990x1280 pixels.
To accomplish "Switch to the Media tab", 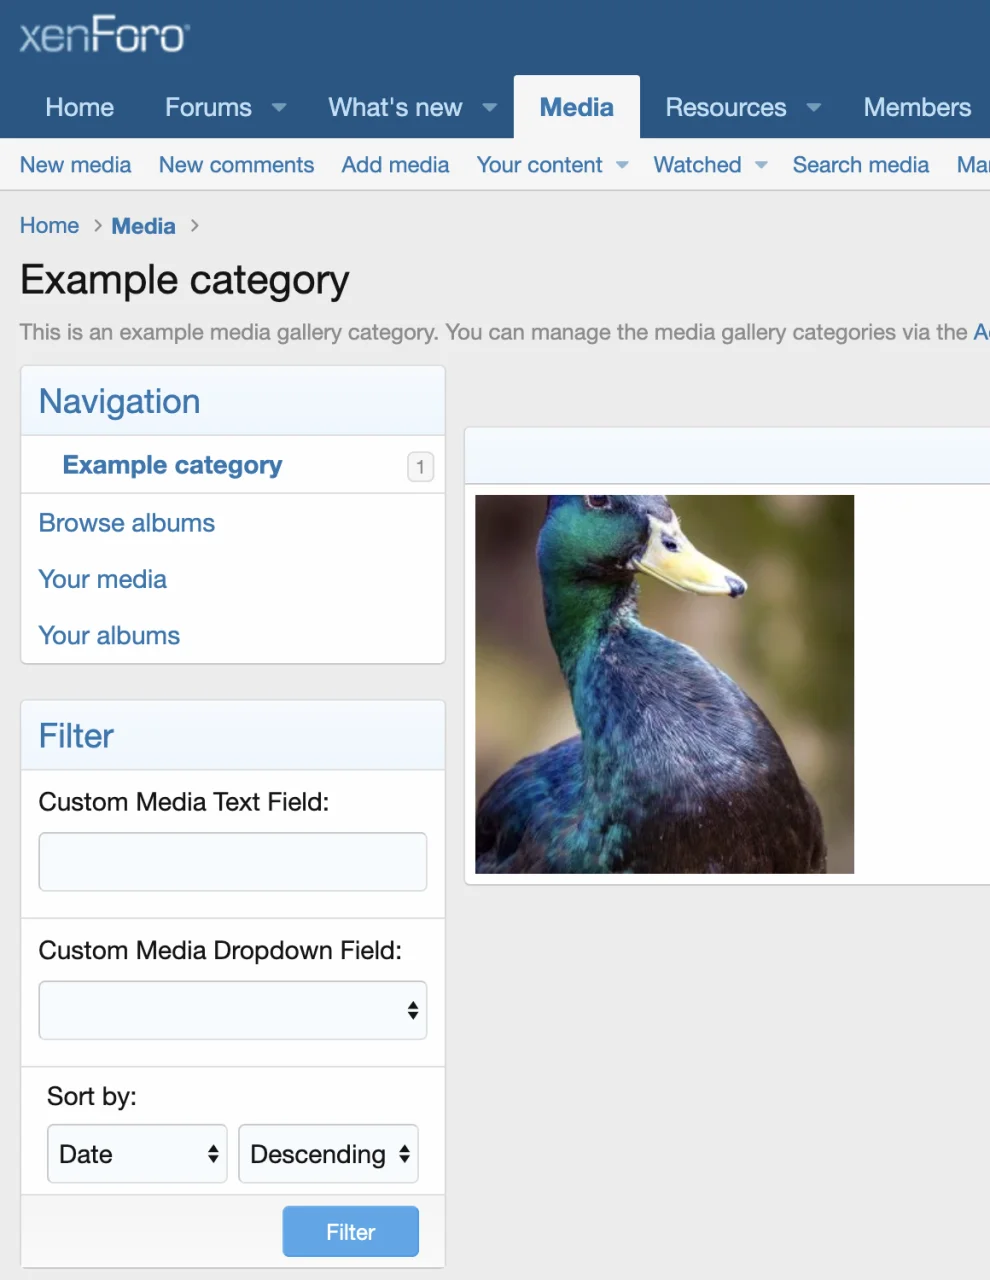I will point(576,107).
